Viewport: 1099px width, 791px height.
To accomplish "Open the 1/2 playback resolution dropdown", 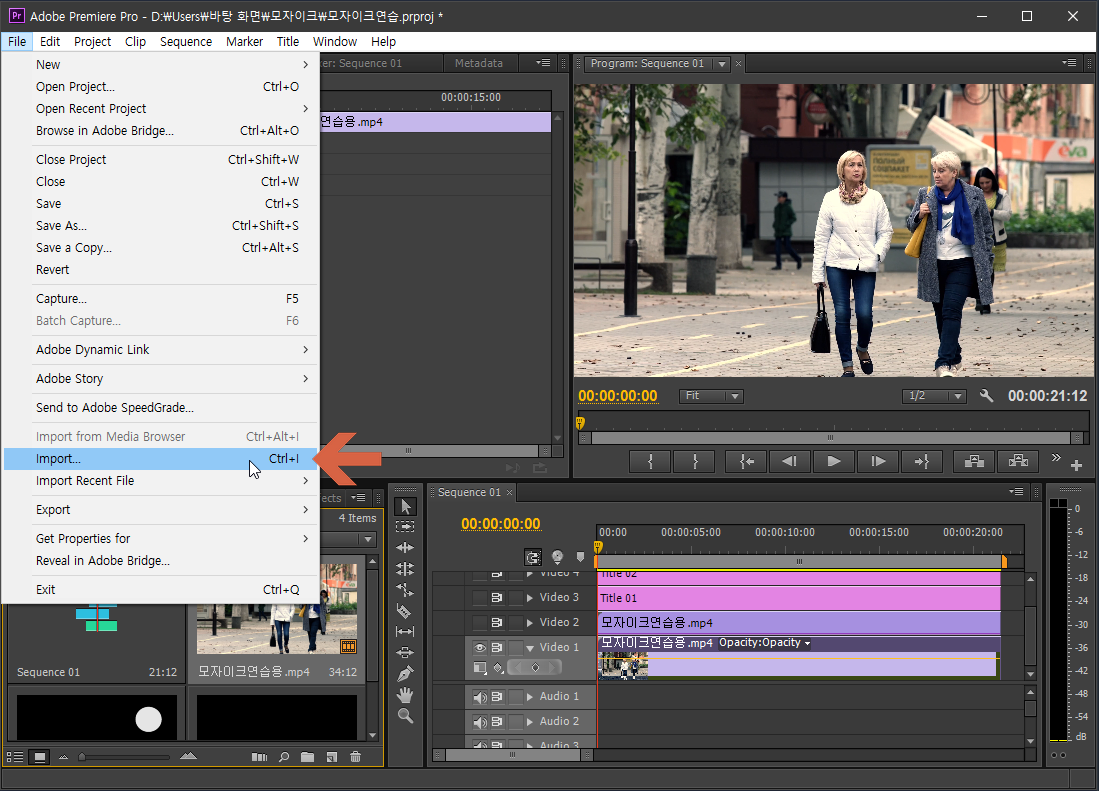I will tap(934, 396).
